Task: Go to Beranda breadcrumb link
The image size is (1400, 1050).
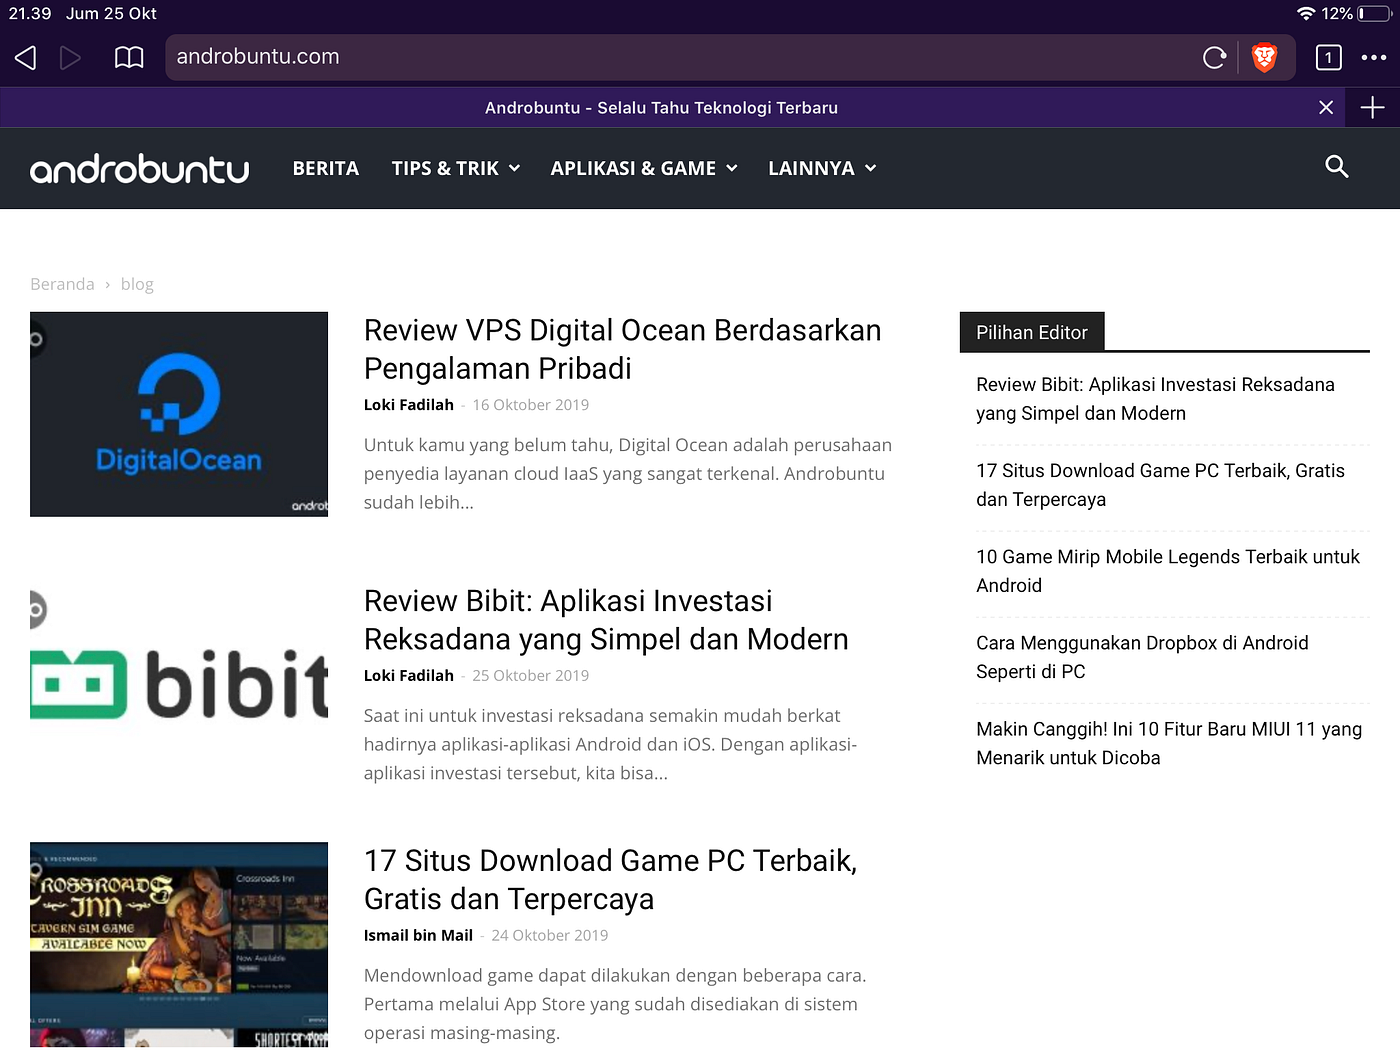Action: tap(62, 284)
